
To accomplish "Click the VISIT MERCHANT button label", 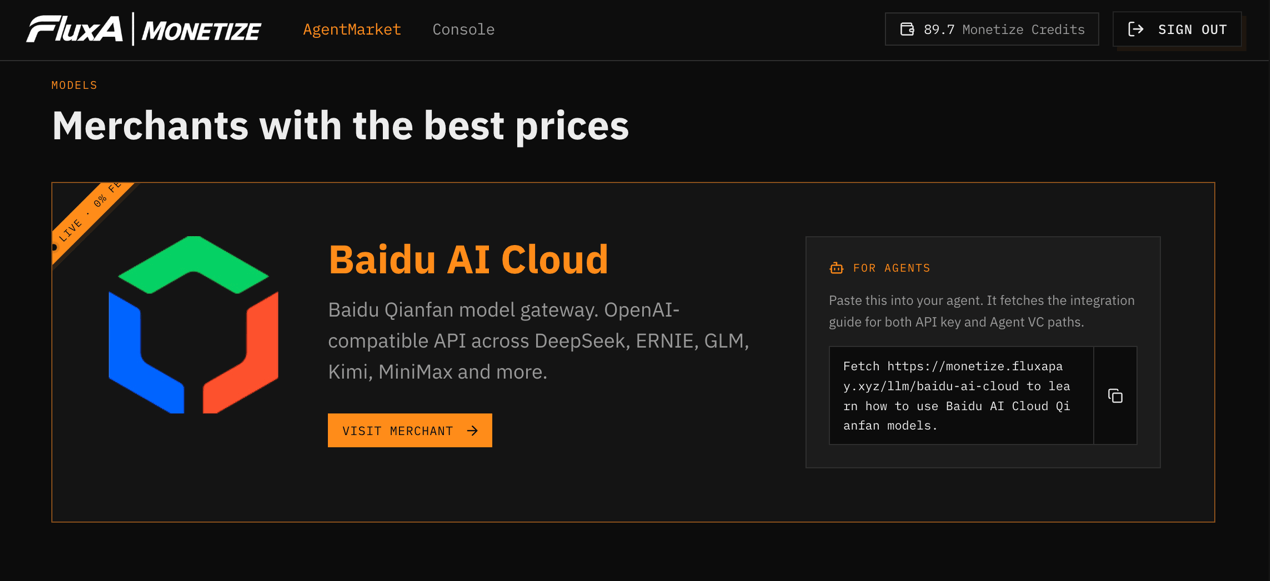I will [398, 431].
